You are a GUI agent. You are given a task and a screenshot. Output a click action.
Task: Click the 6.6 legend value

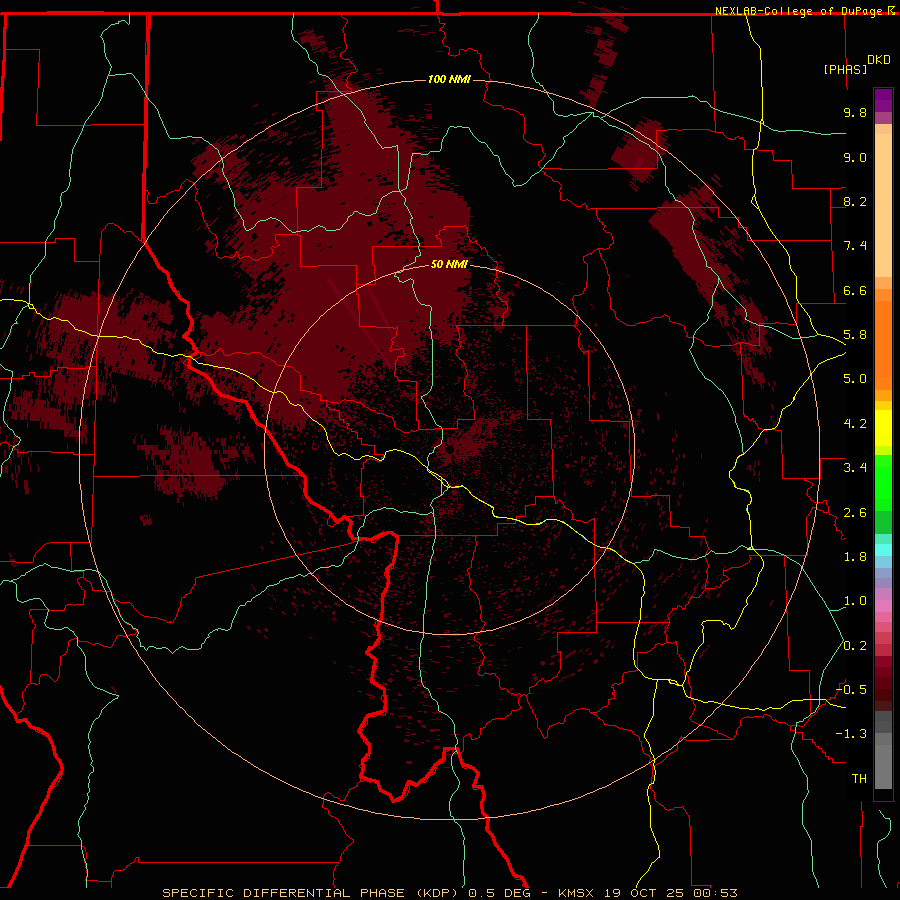(855, 290)
